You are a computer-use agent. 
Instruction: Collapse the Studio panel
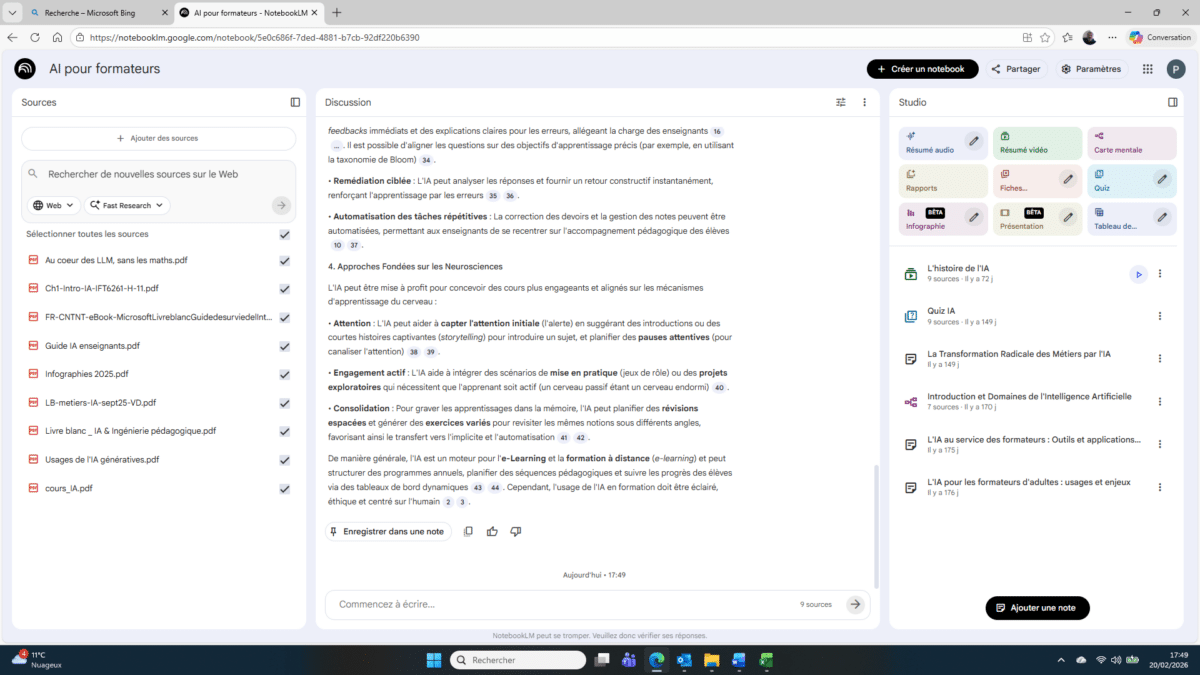pyautogui.click(x=1173, y=102)
